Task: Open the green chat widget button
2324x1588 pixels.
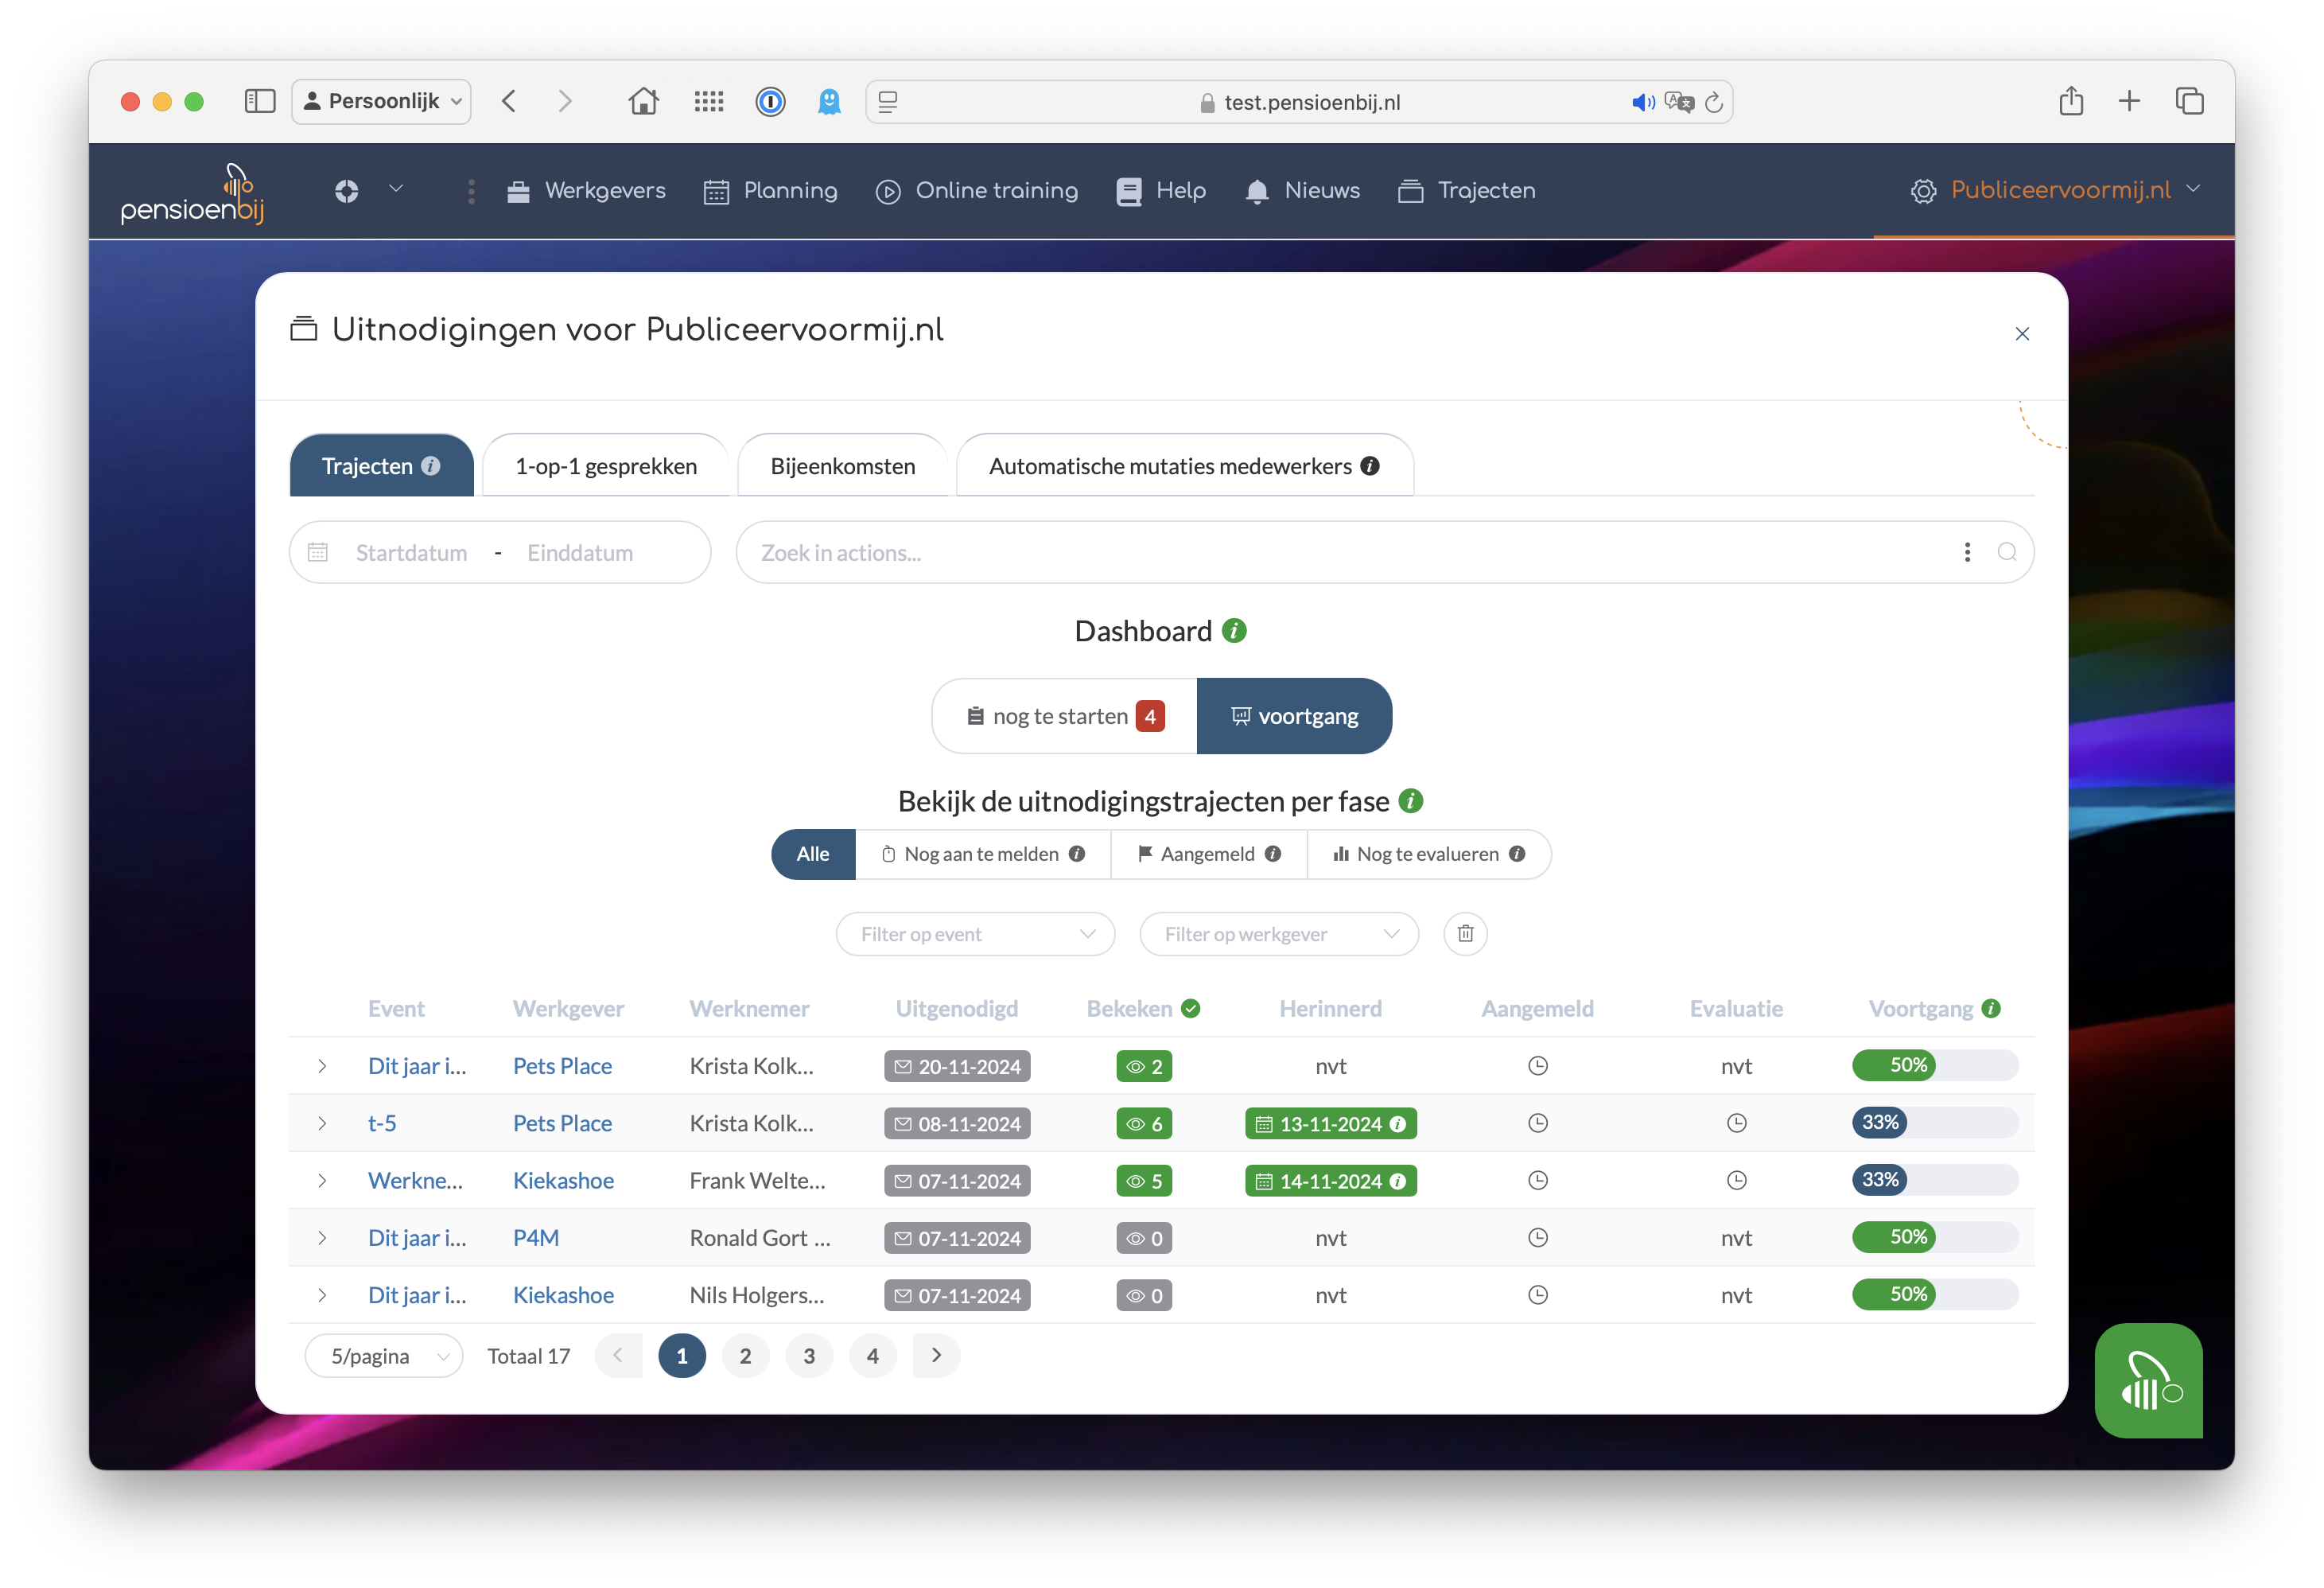Action: tap(2148, 1380)
